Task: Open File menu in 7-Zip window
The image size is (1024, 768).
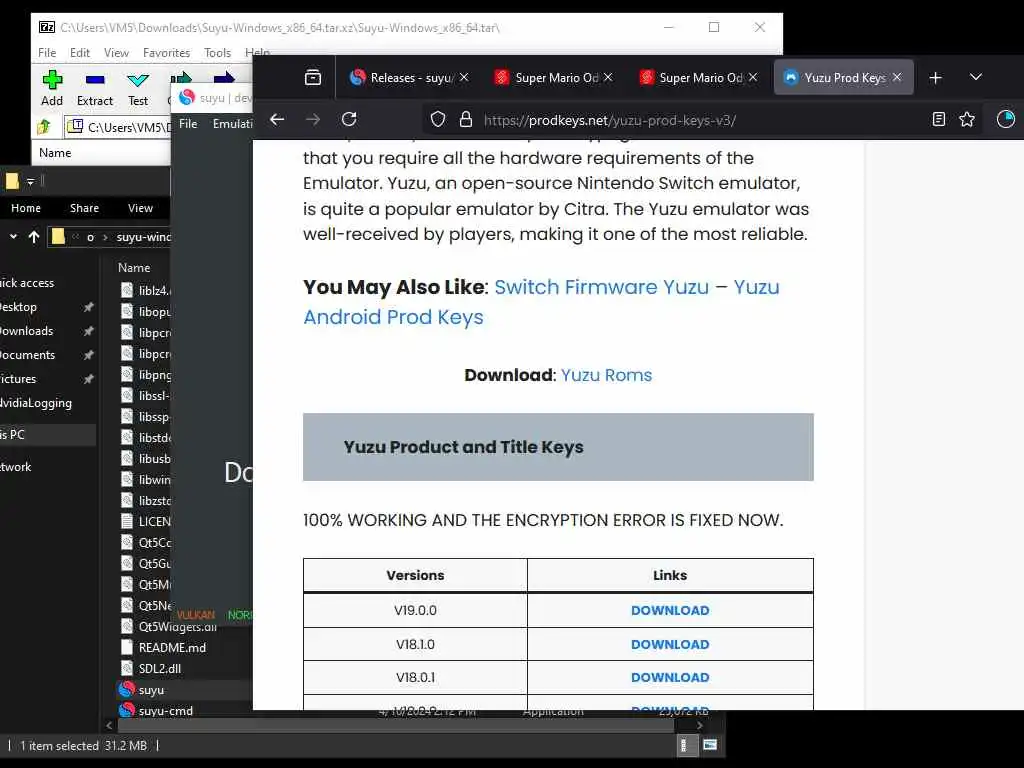Action: 47,53
